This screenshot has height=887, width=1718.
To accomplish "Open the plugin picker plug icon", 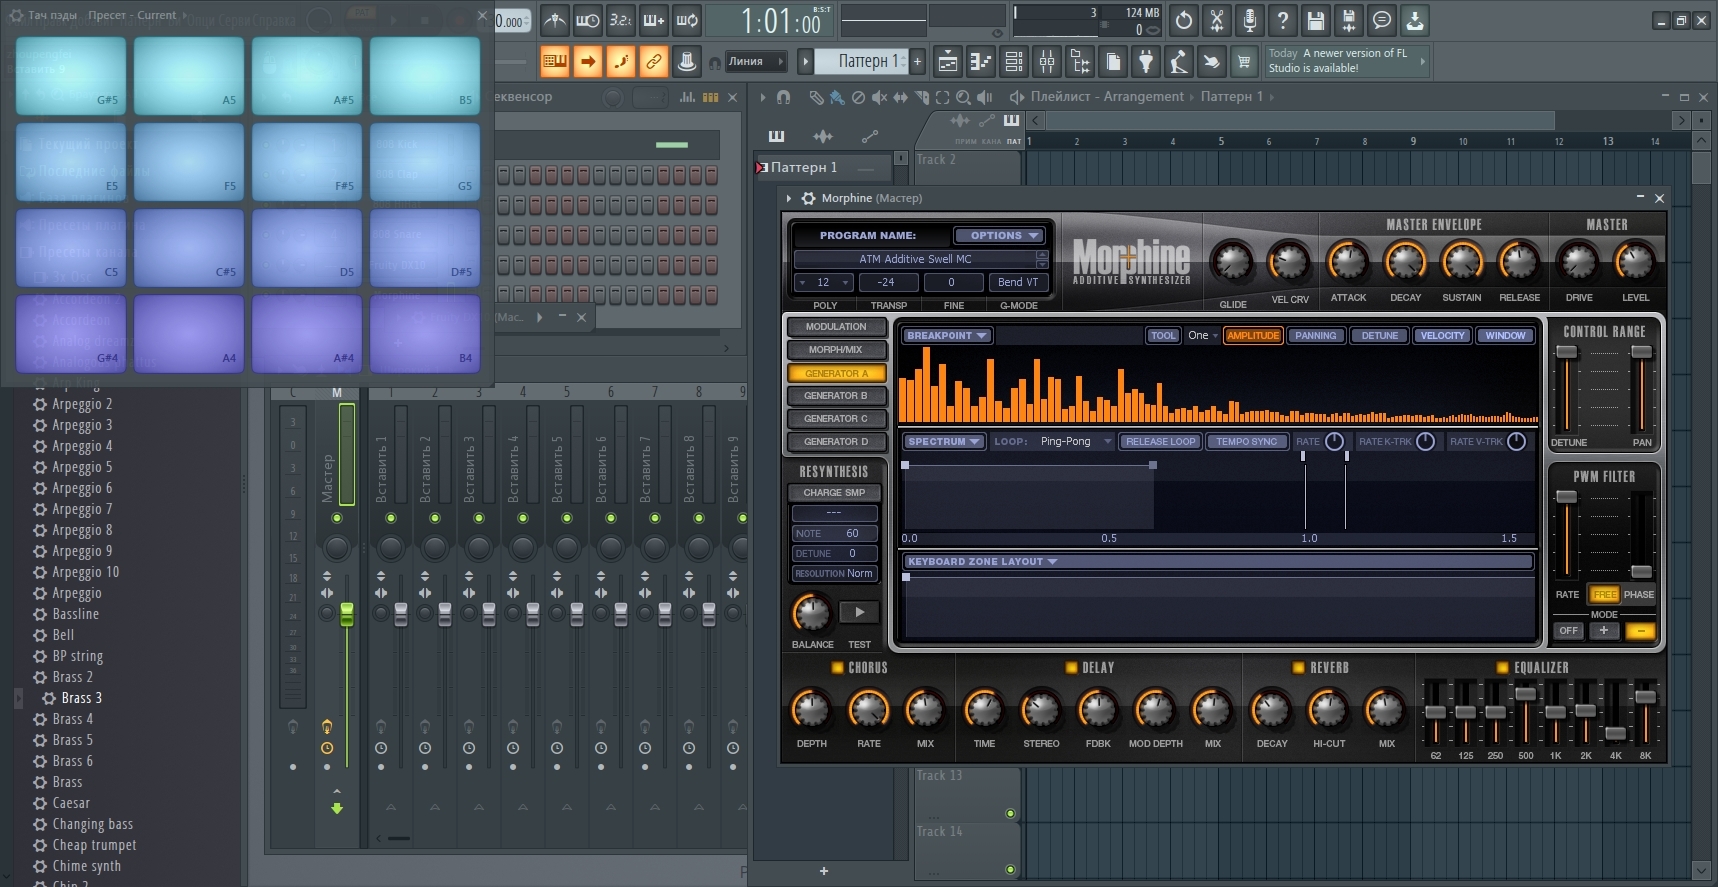I will pyautogui.click(x=1146, y=62).
